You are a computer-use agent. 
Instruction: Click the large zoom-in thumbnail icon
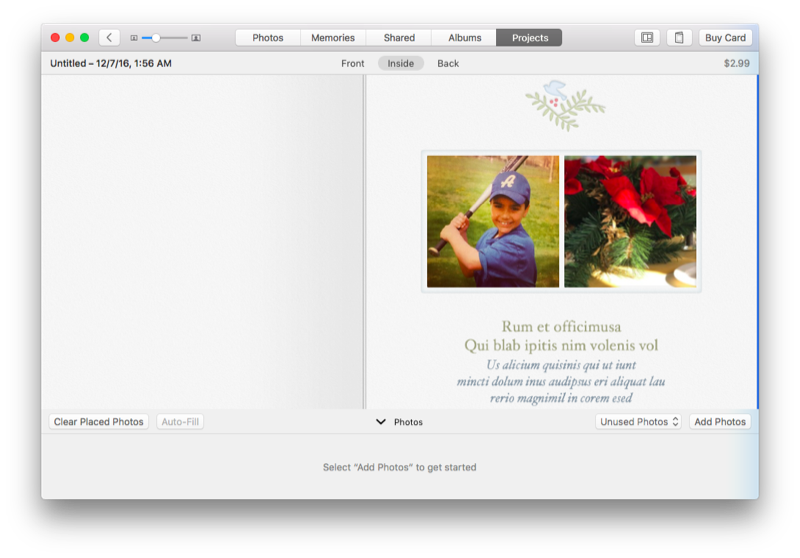(x=196, y=38)
